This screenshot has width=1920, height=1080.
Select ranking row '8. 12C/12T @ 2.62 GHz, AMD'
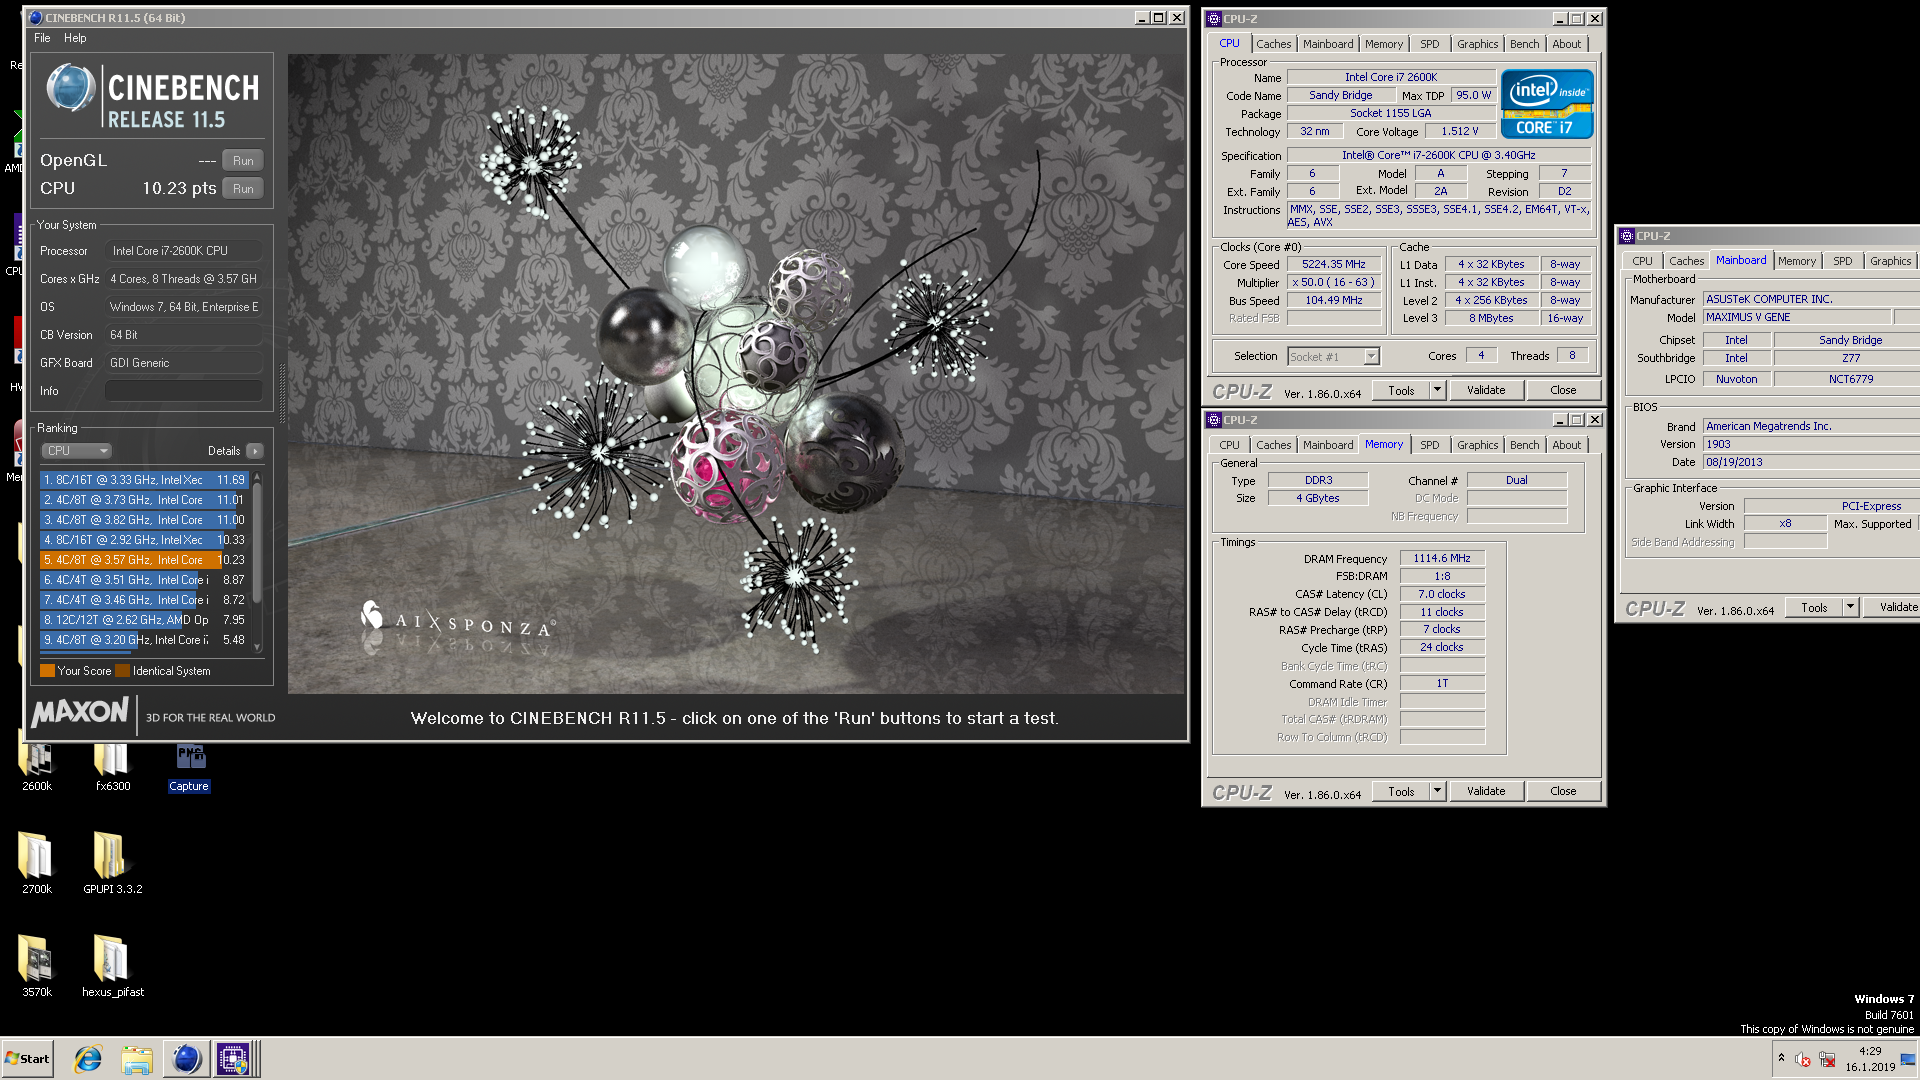[x=144, y=620]
